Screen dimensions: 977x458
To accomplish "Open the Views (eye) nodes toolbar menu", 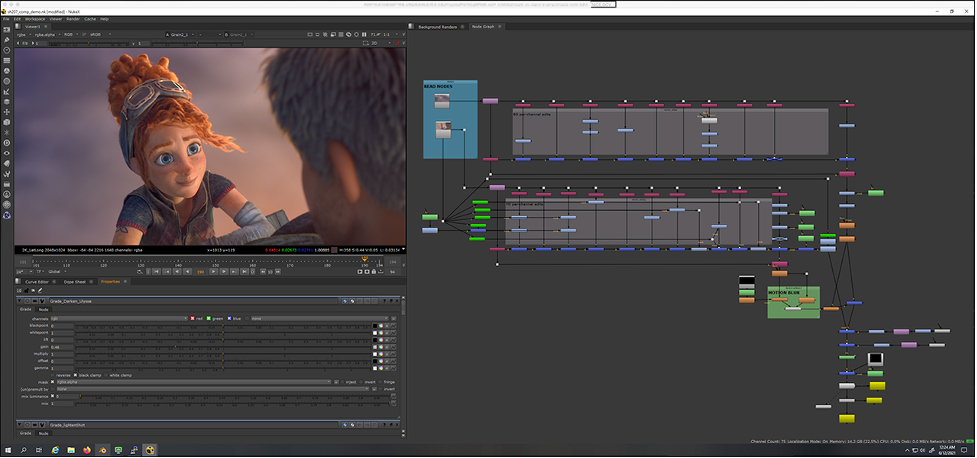I will 7,153.
